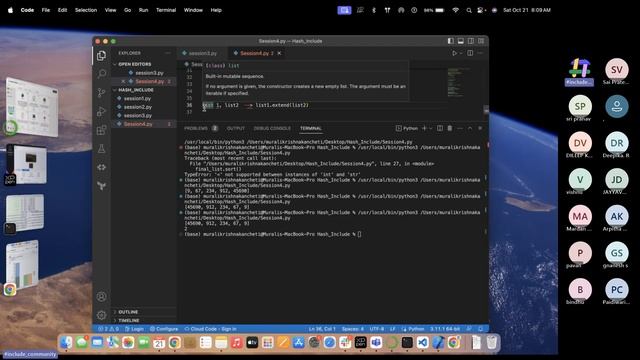The image size is (640, 360).
Task: Open the Extensions view
Action: coord(102,130)
